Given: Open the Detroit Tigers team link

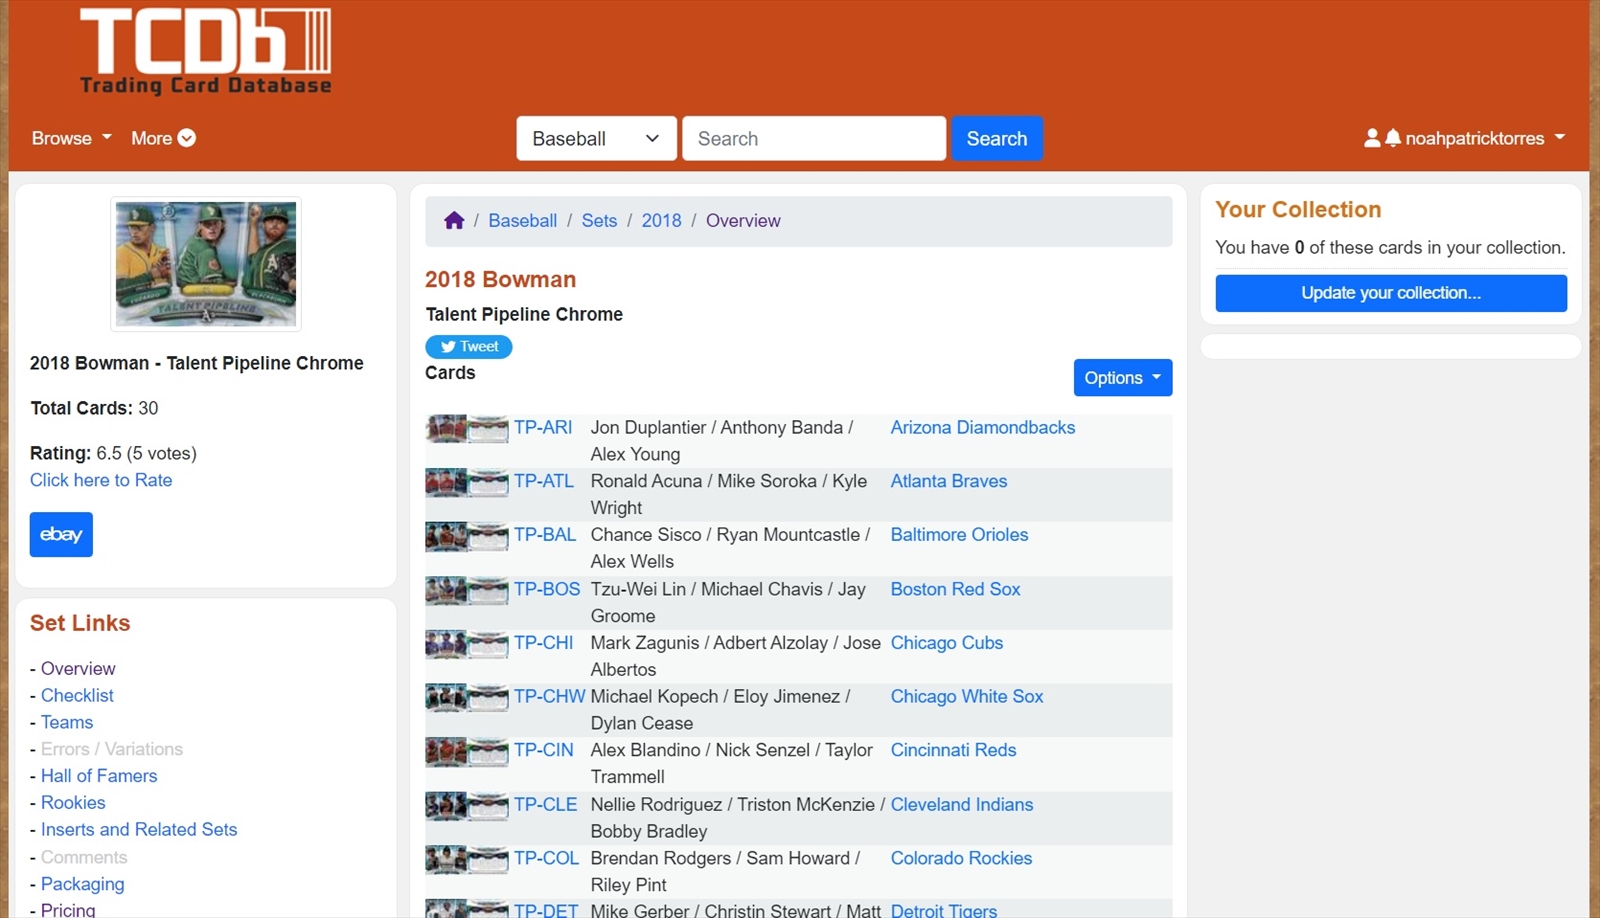Looking at the screenshot, I should click(944, 910).
